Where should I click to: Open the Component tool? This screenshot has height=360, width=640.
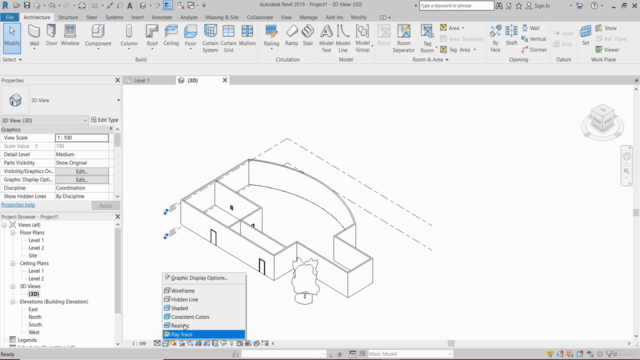[x=98, y=36]
